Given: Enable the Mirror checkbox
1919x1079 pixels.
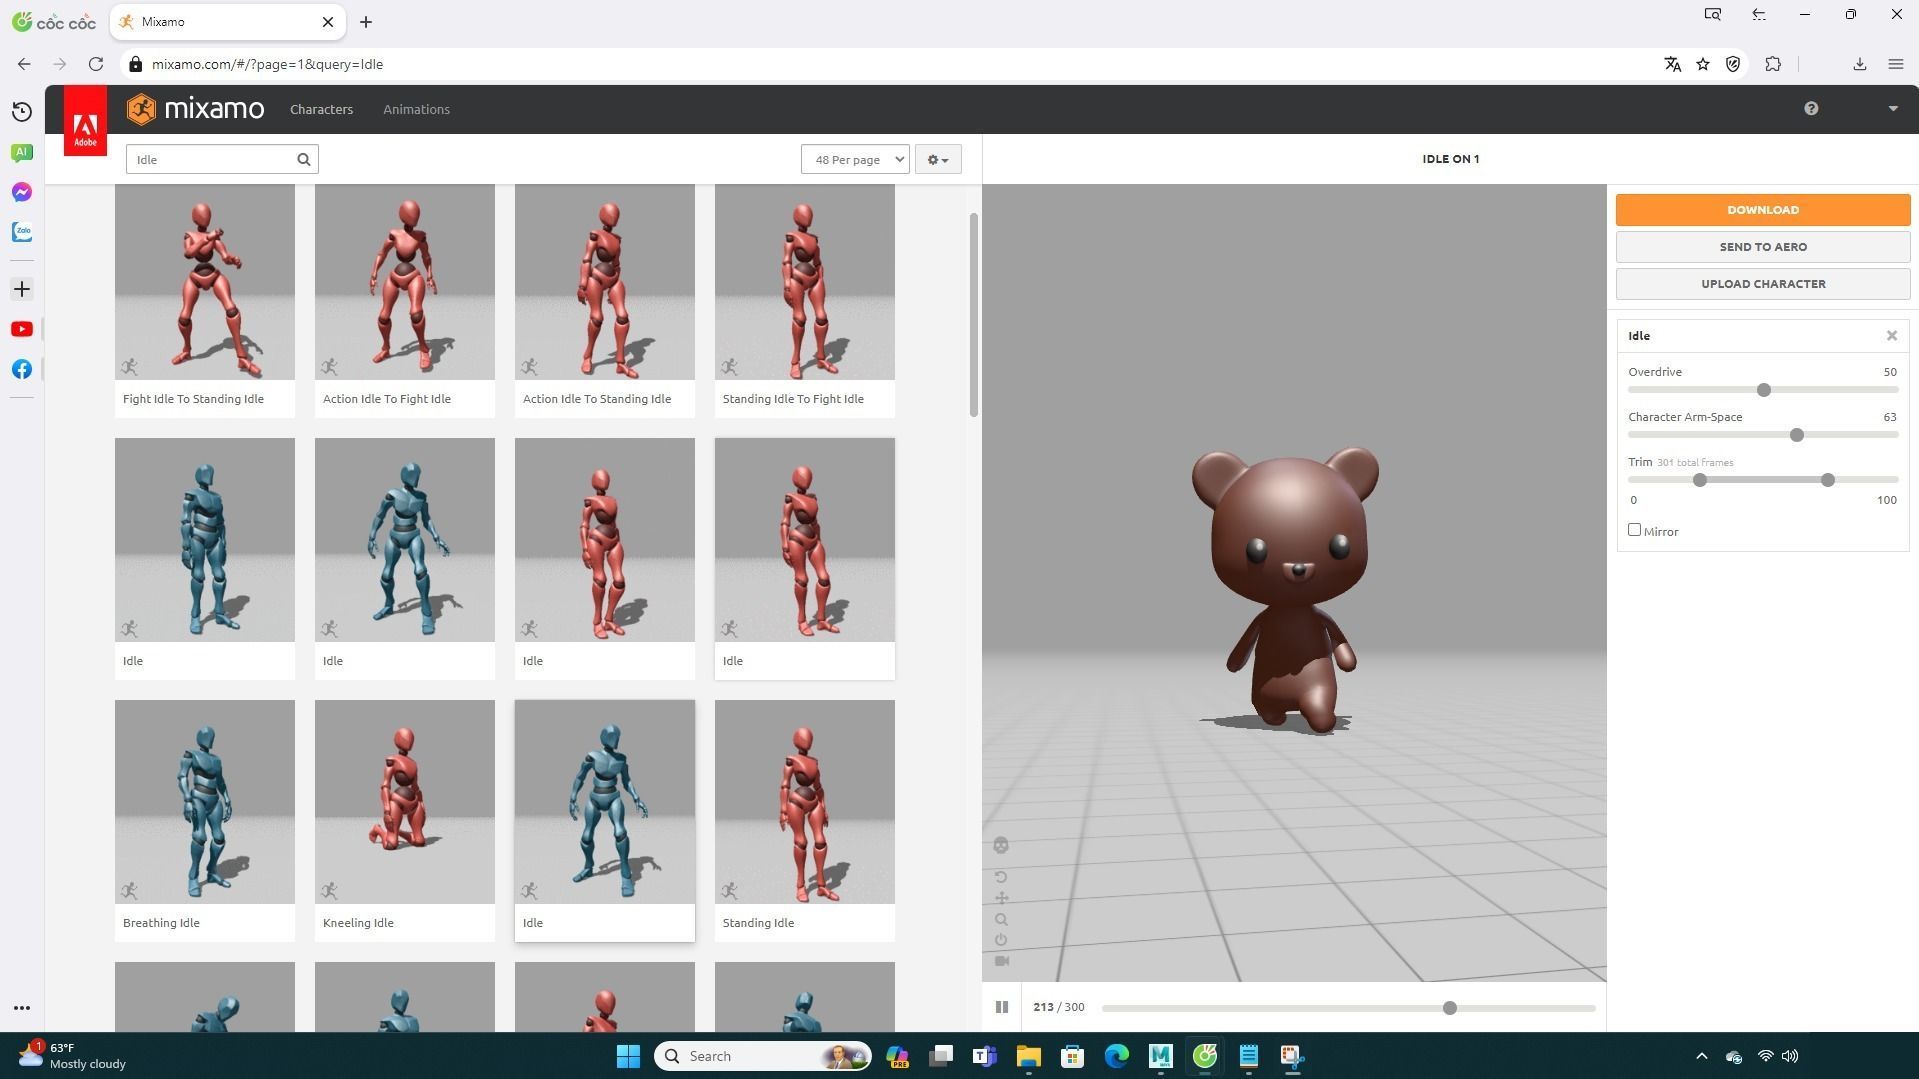Looking at the screenshot, I should click(x=1635, y=530).
